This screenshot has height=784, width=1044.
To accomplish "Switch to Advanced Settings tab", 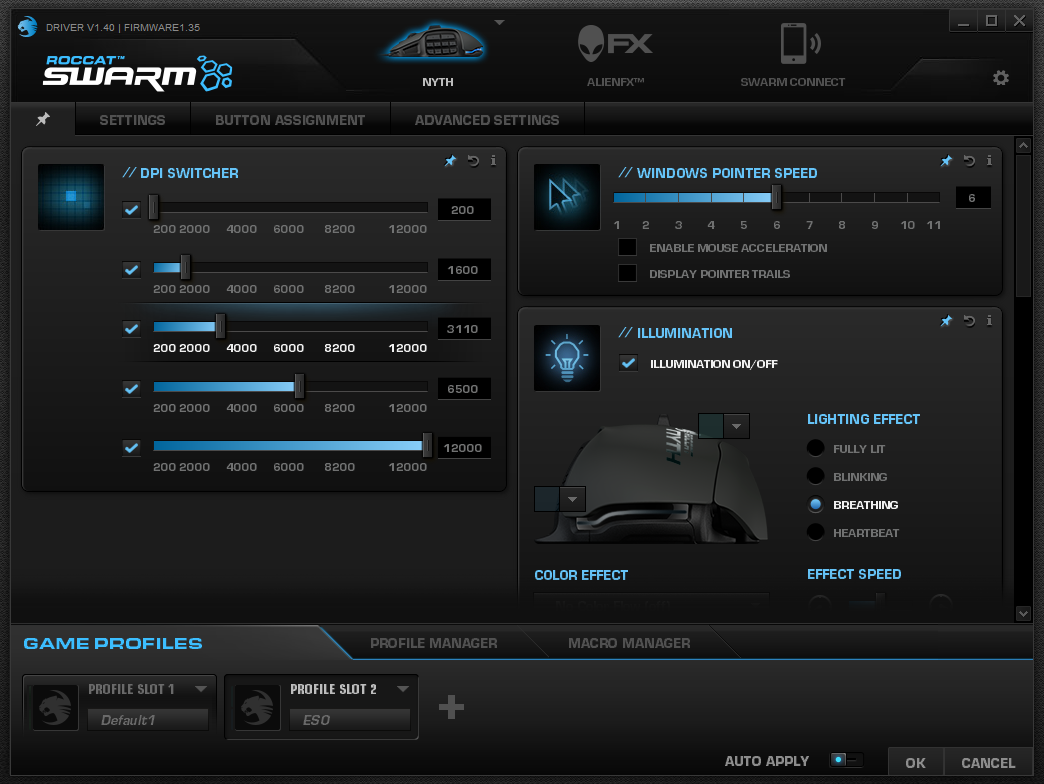I will click(x=487, y=120).
